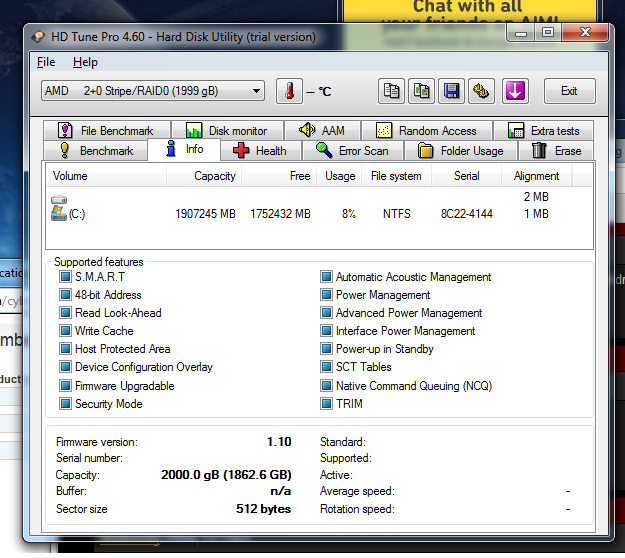Click the save screenshot floppy disk icon
This screenshot has height=558, width=625.
(451, 91)
